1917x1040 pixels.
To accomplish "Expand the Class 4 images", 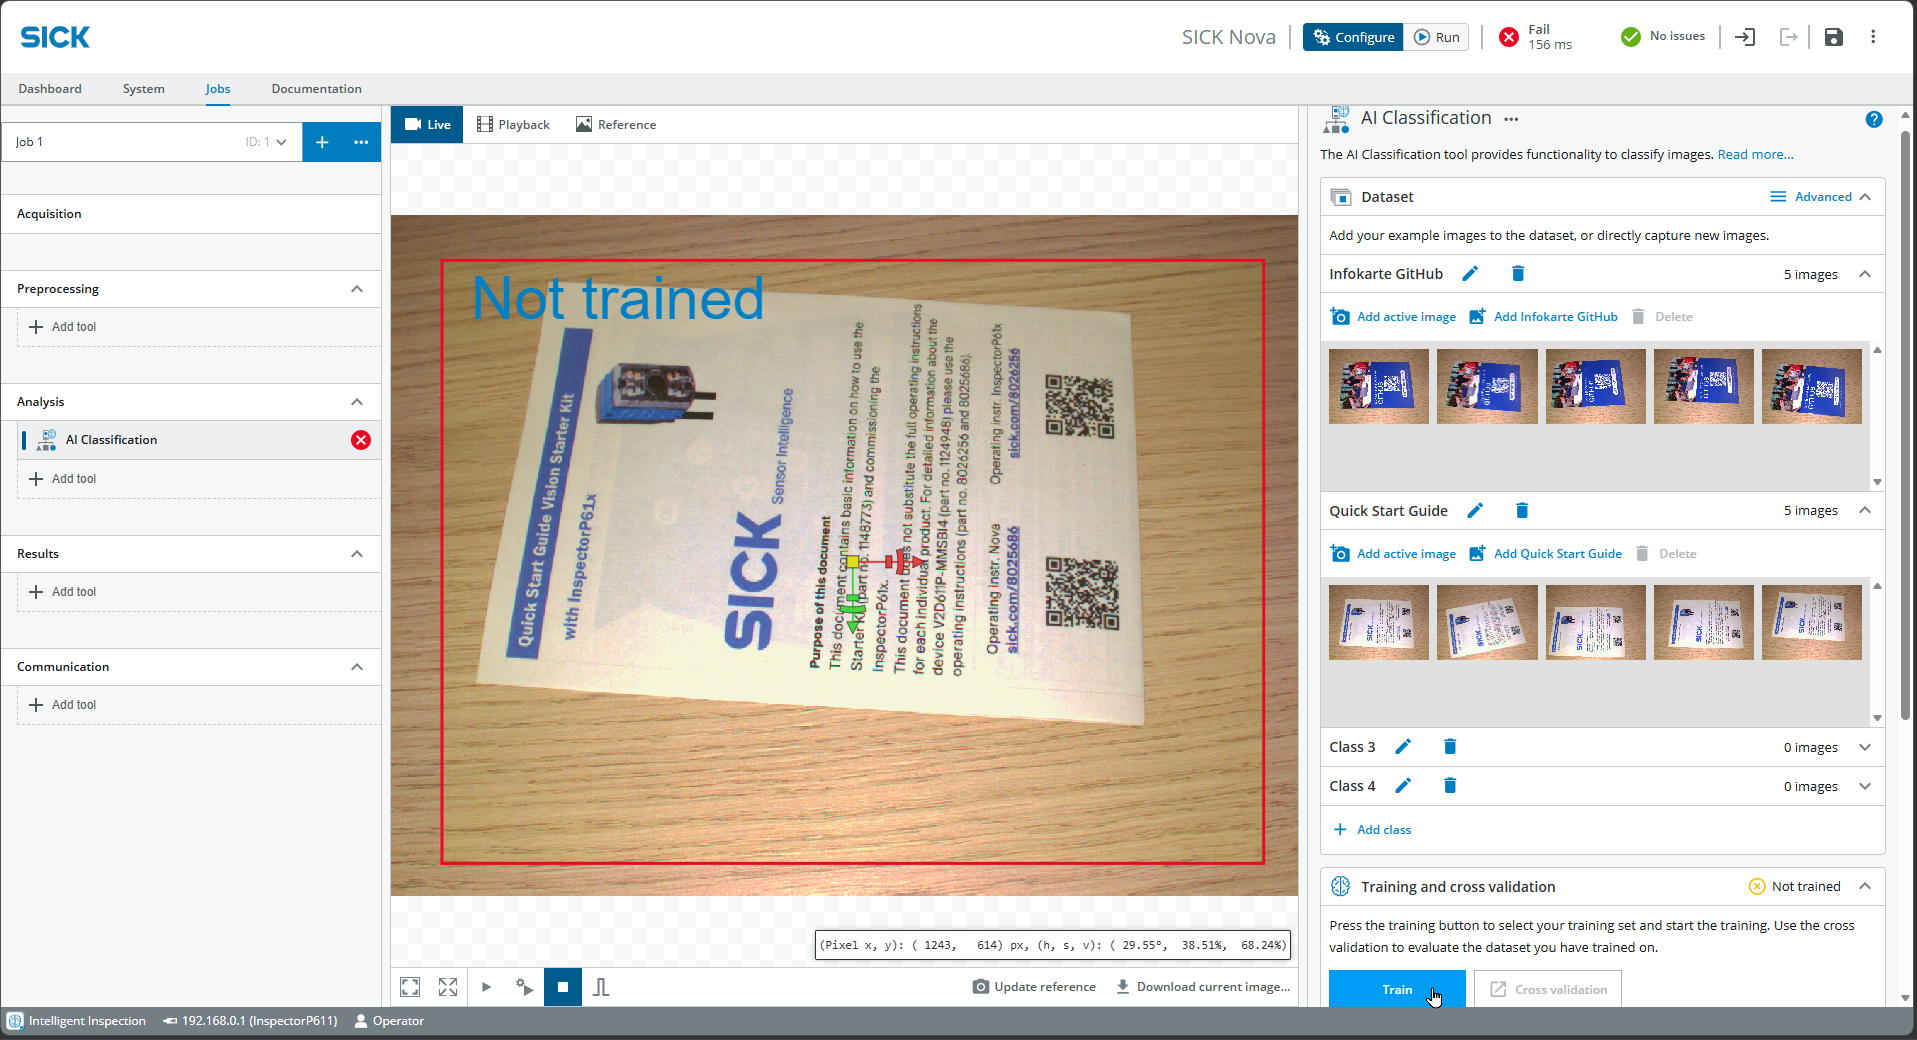I will 1865,786.
